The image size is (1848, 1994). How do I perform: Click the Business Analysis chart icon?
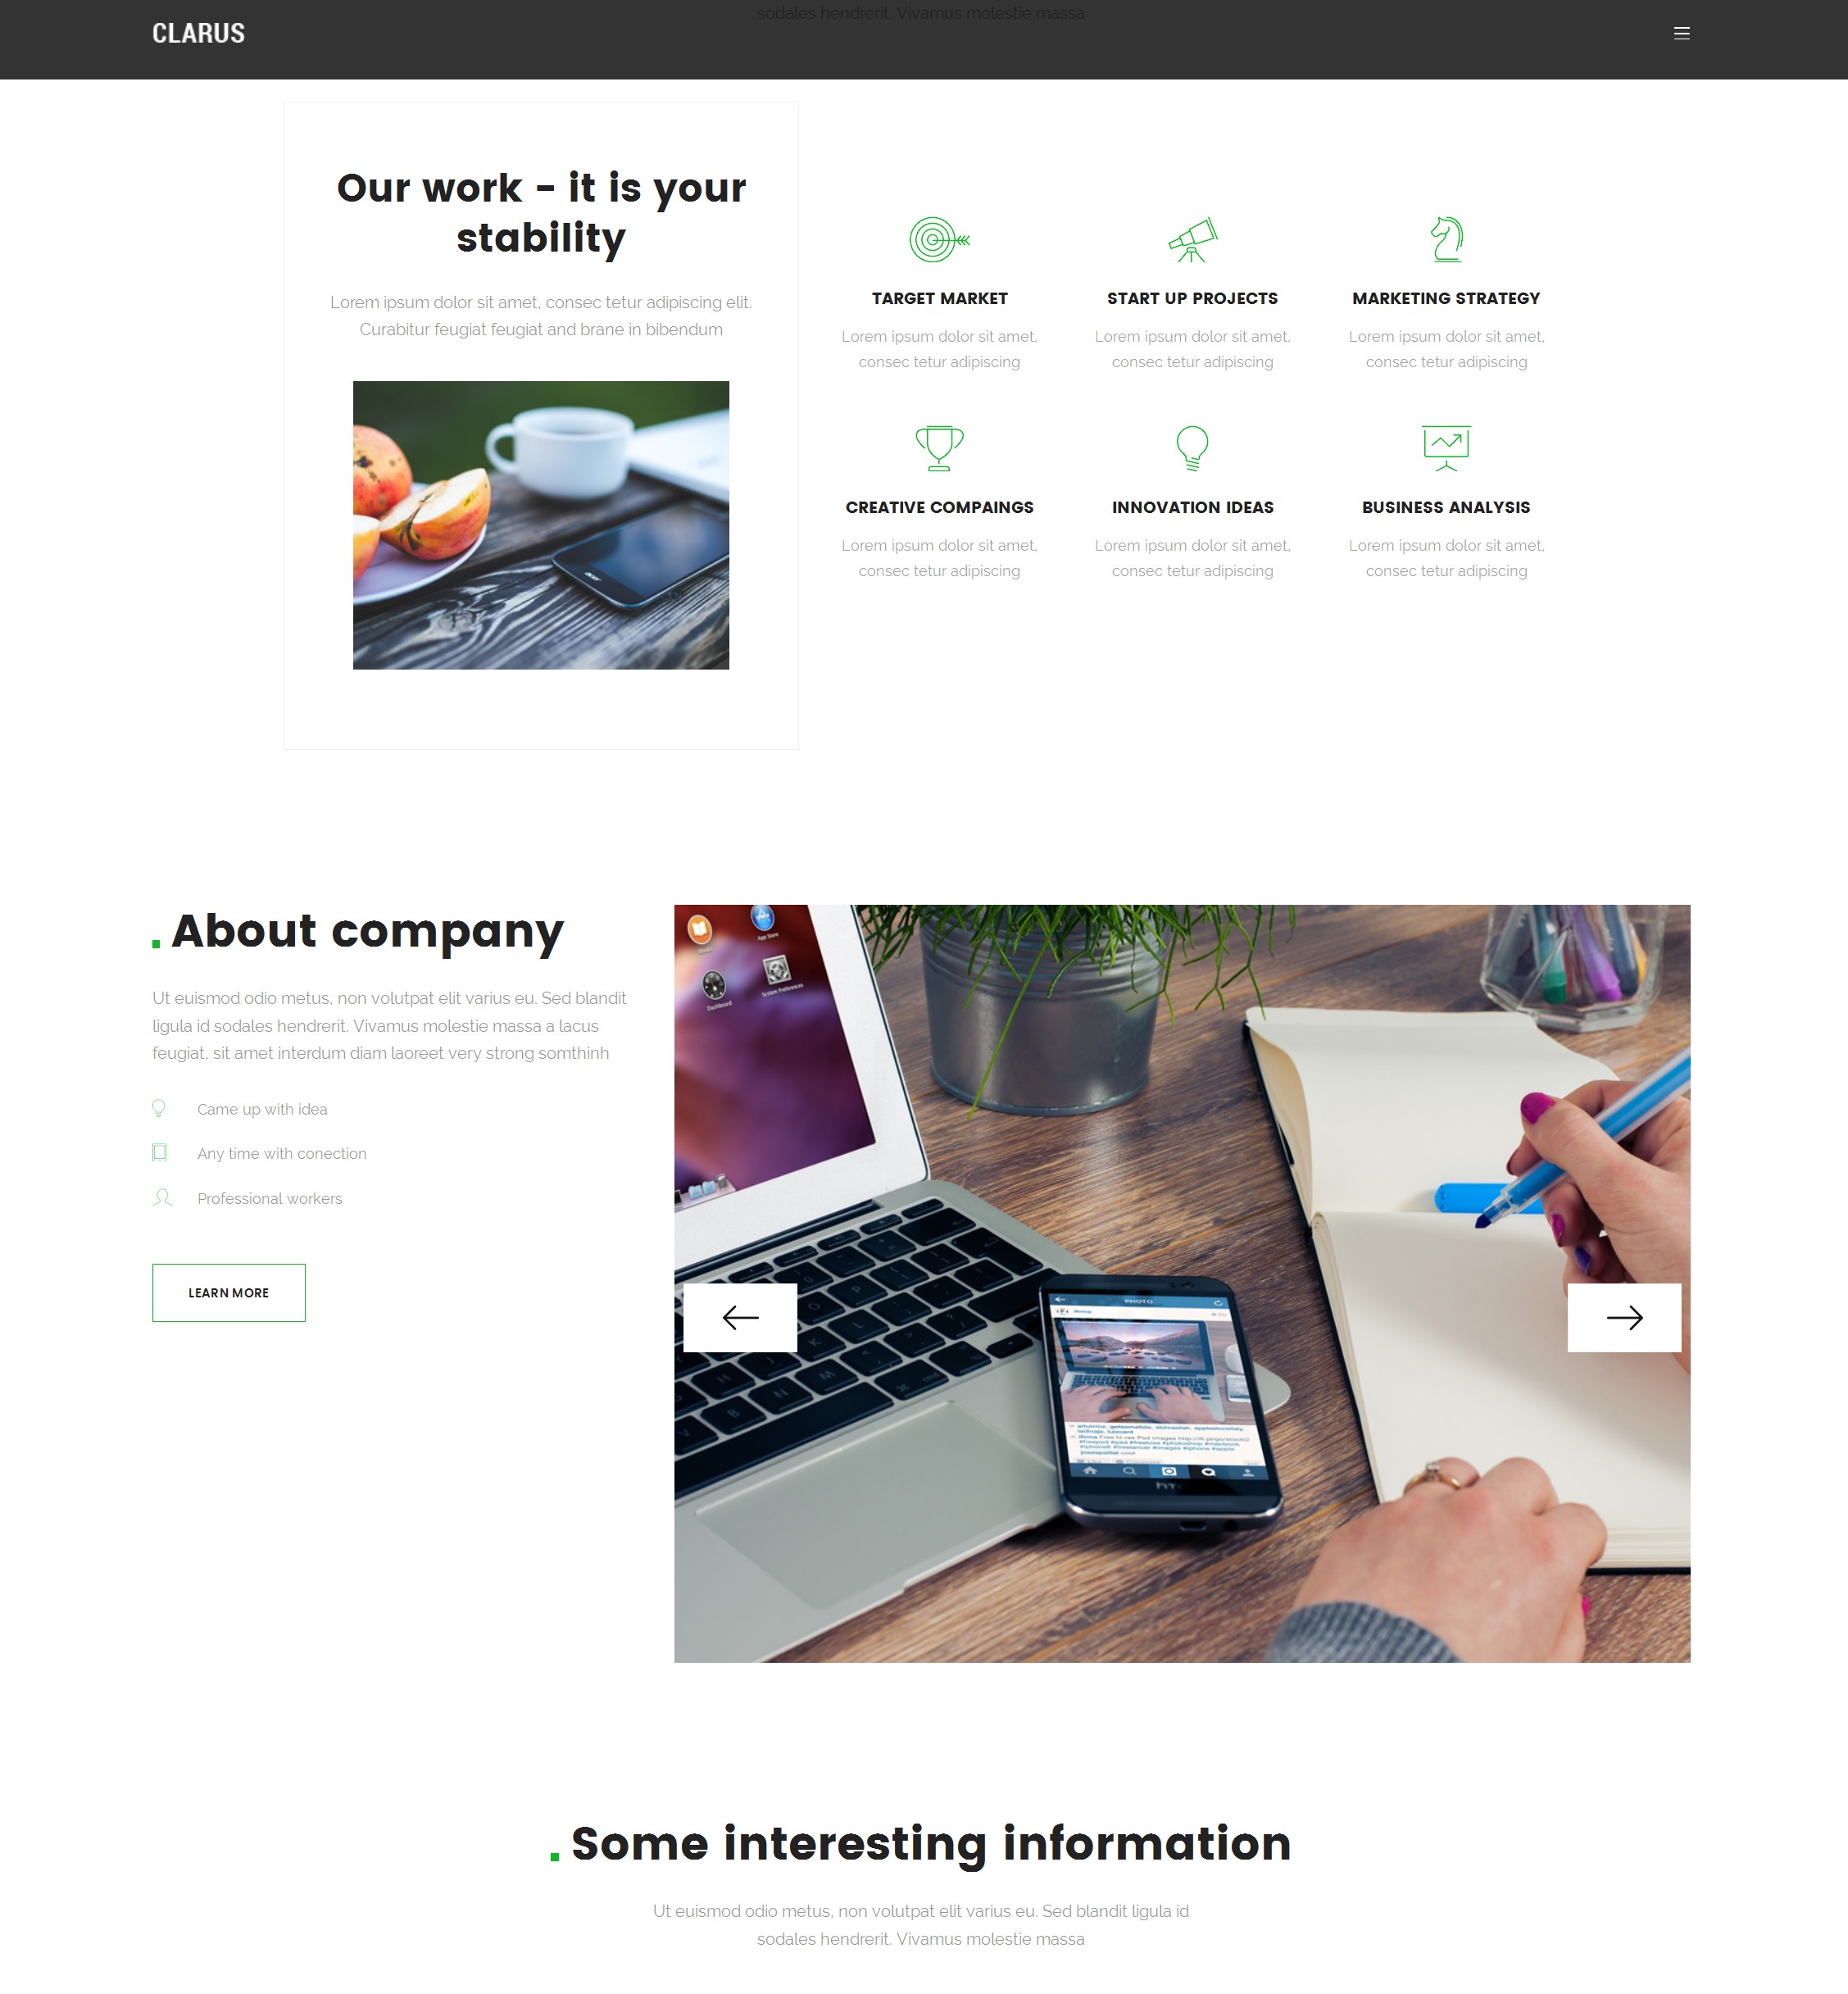click(x=1445, y=448)
